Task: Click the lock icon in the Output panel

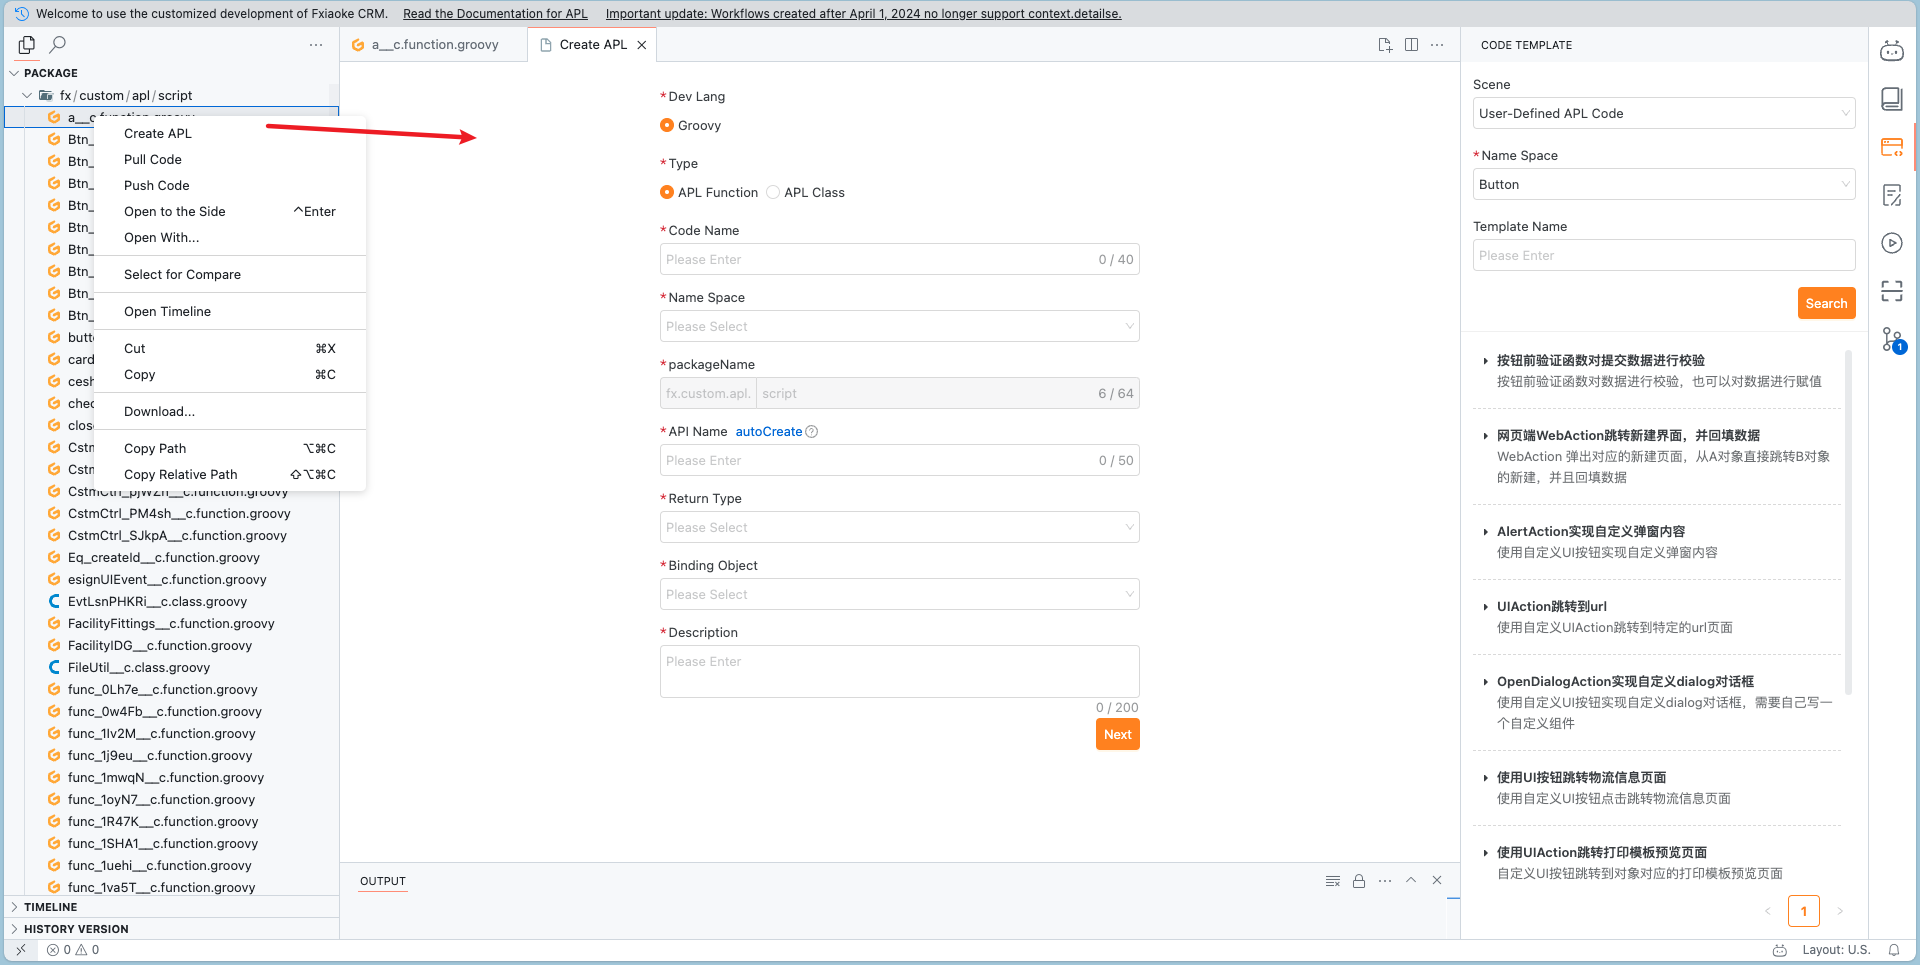Action: (1359, 881)
